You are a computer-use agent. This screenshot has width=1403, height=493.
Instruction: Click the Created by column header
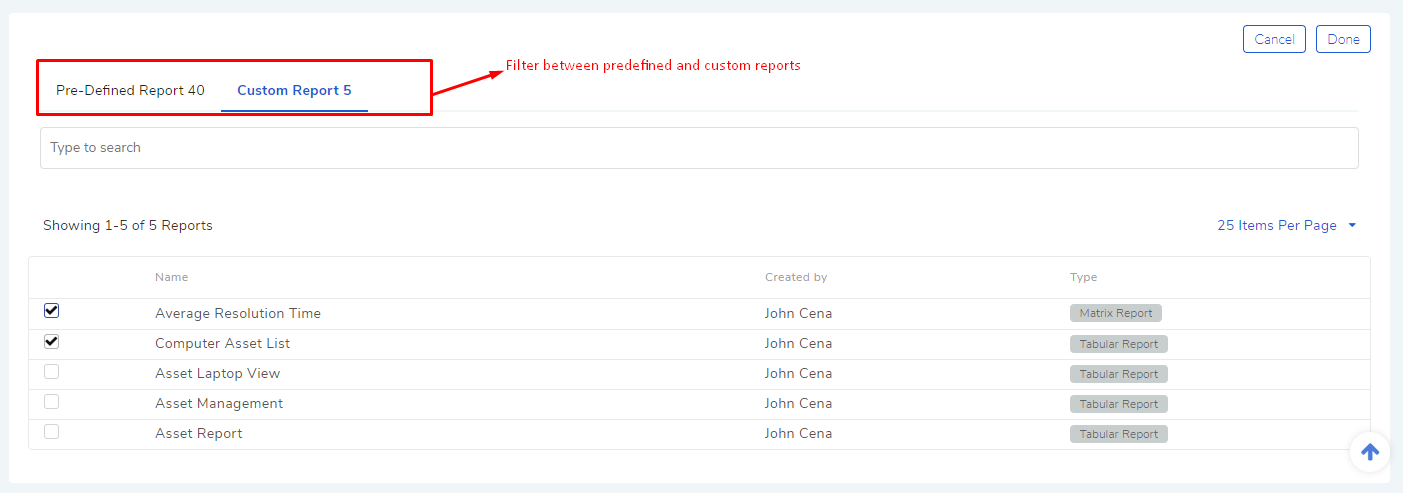[796, 277]
